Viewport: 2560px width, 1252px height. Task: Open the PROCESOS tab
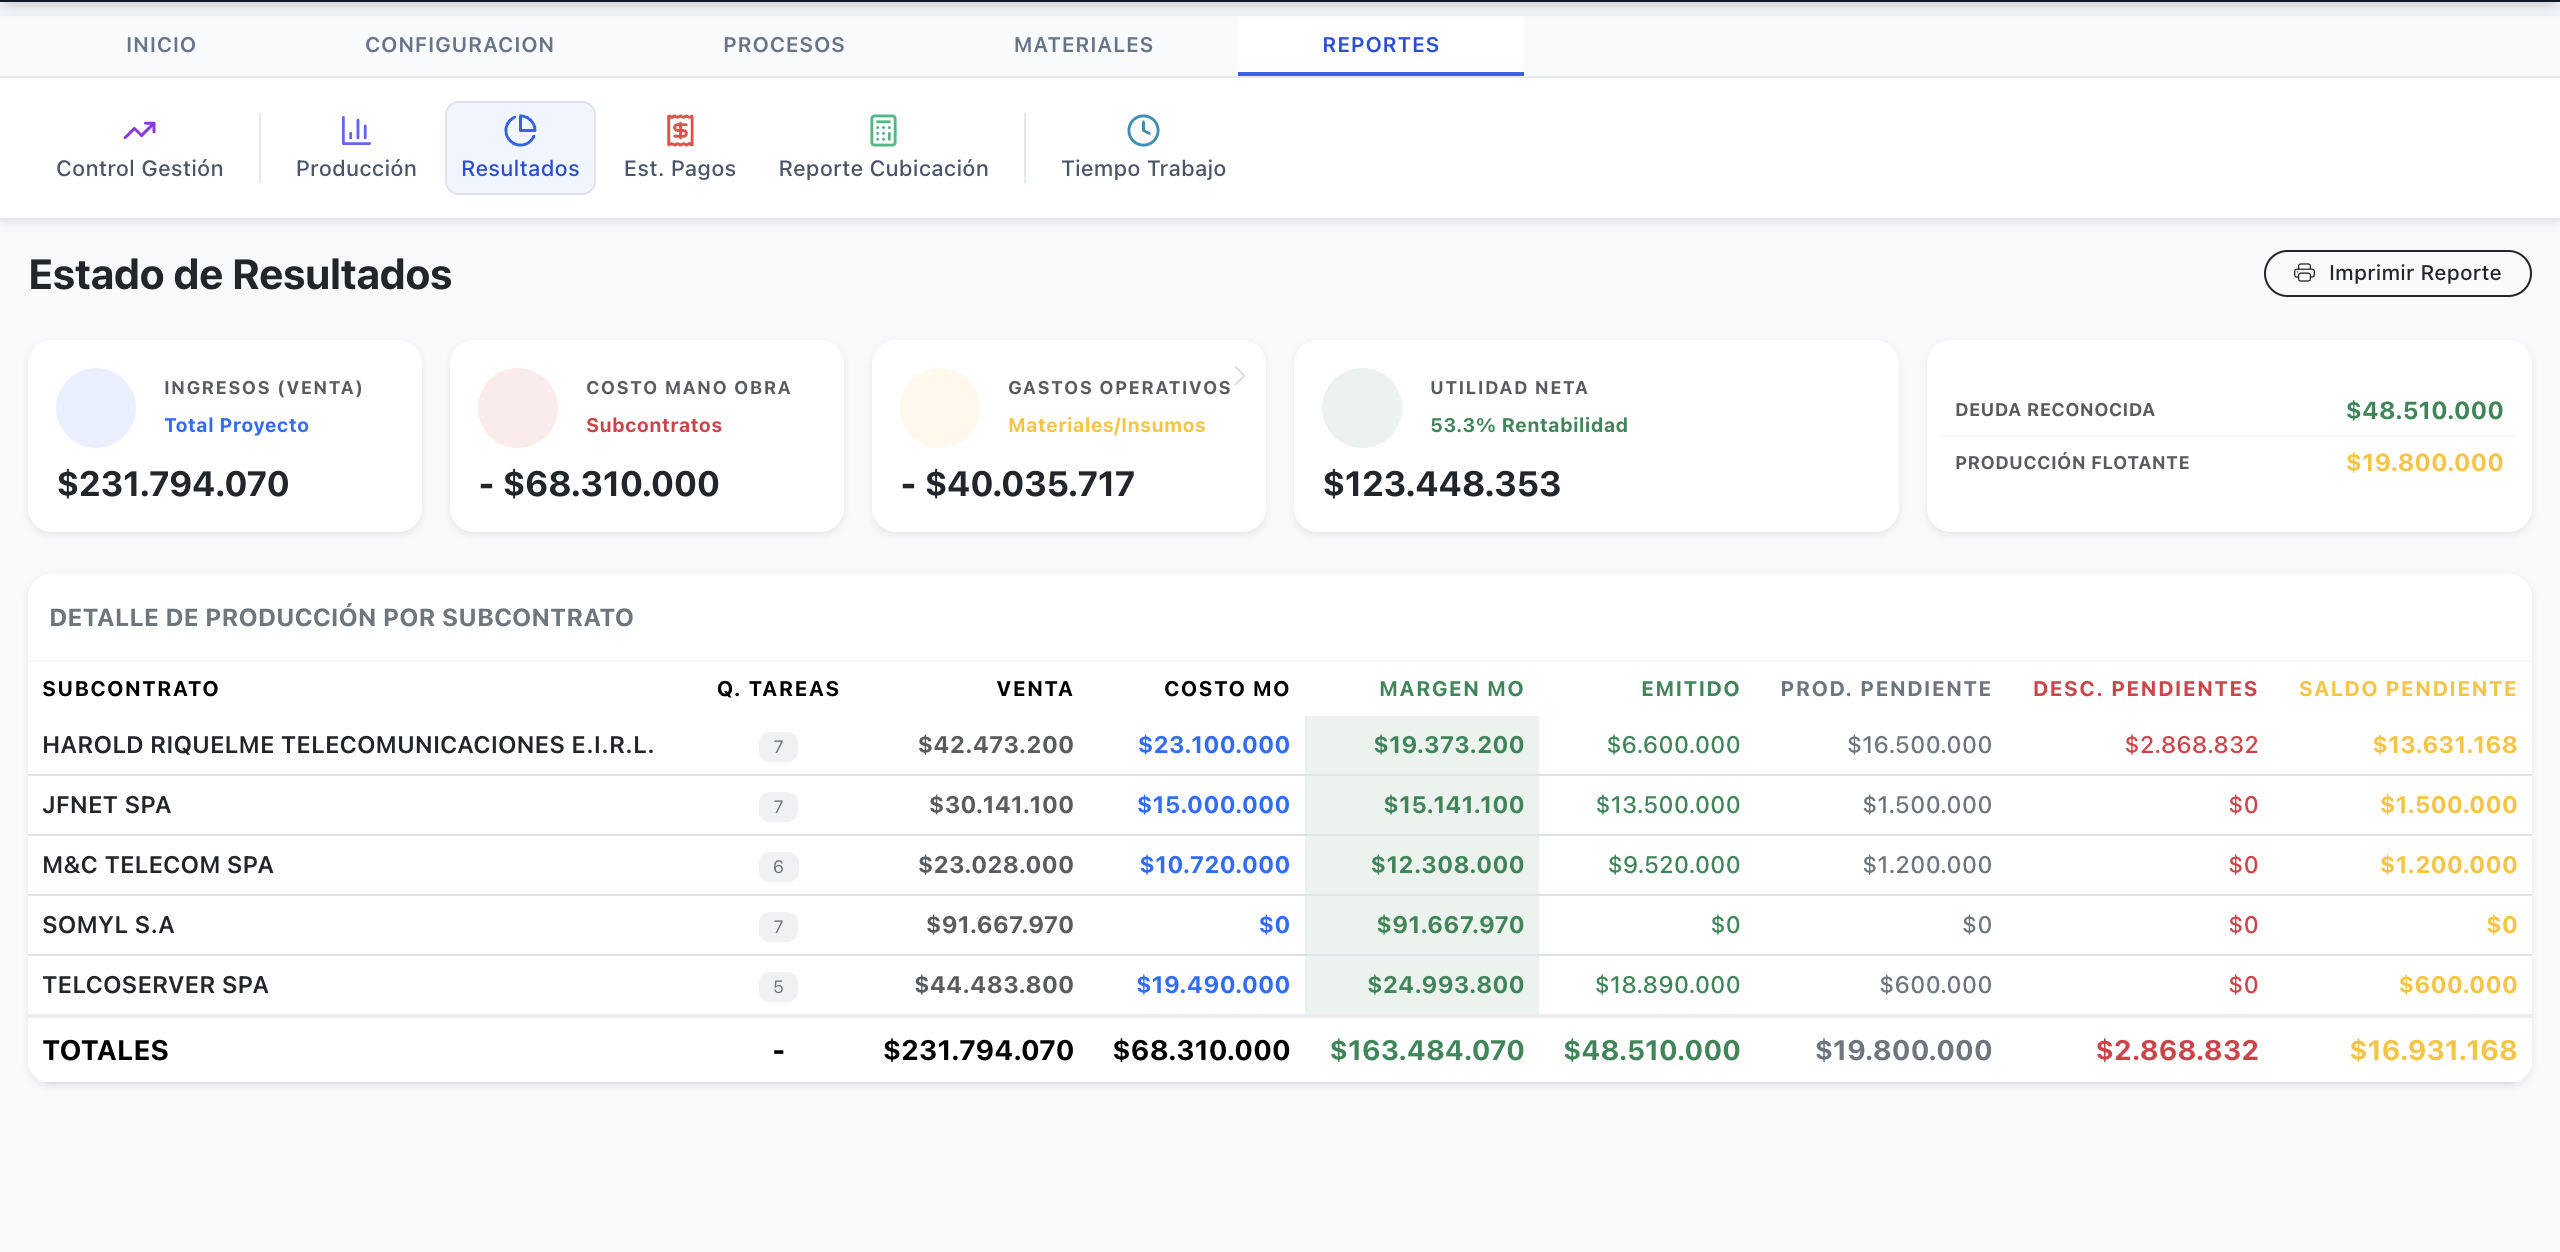tap(784, 45)
